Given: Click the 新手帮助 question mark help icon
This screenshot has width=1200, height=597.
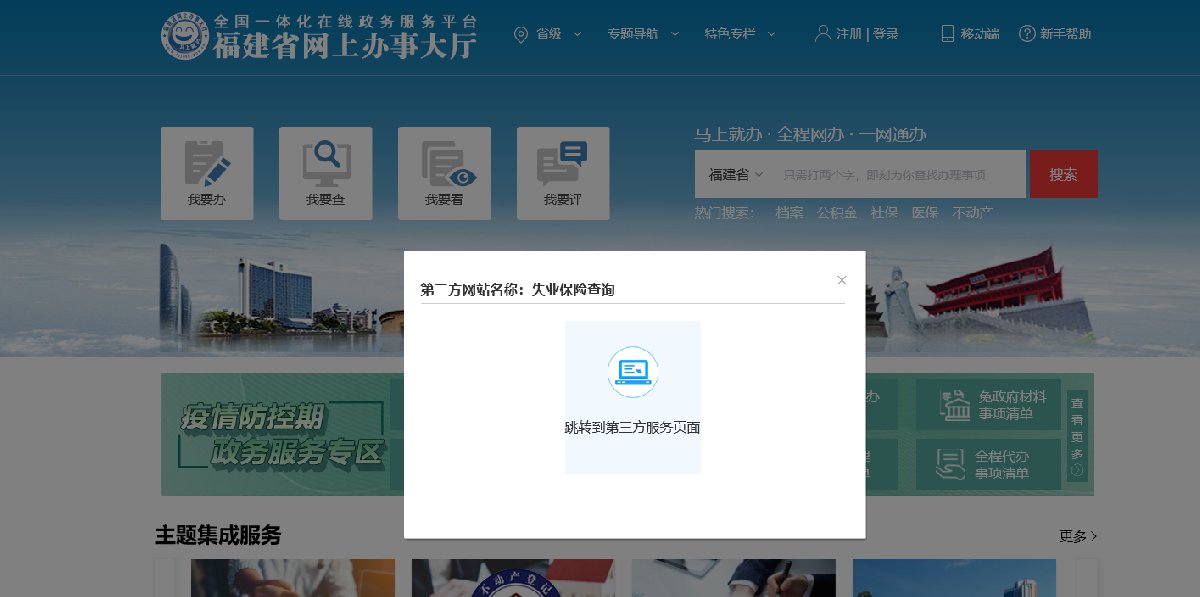Looking at the screenshot, I should point(1027,34).
